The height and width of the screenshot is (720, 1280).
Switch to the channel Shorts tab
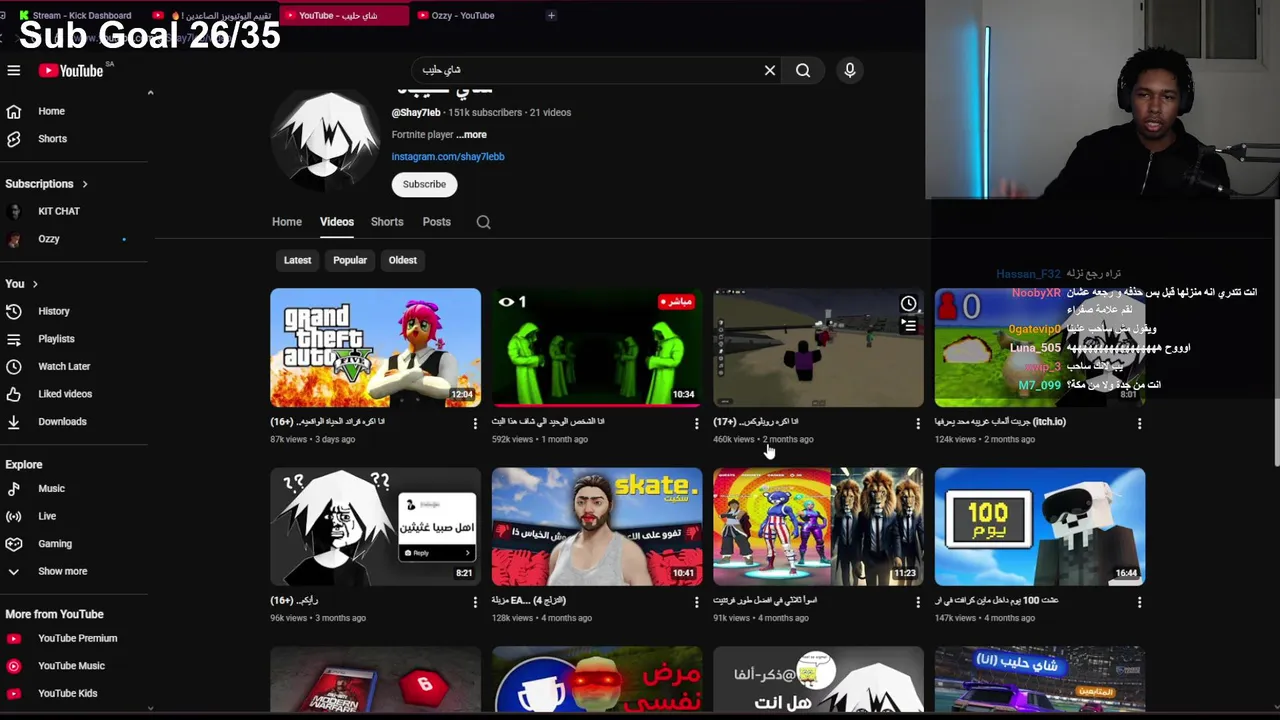pos(387,222)
